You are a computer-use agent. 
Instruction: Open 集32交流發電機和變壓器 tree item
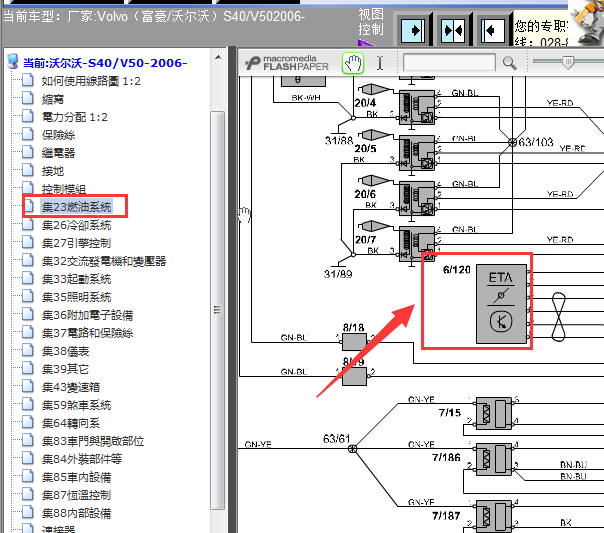[x=104, y=261]
